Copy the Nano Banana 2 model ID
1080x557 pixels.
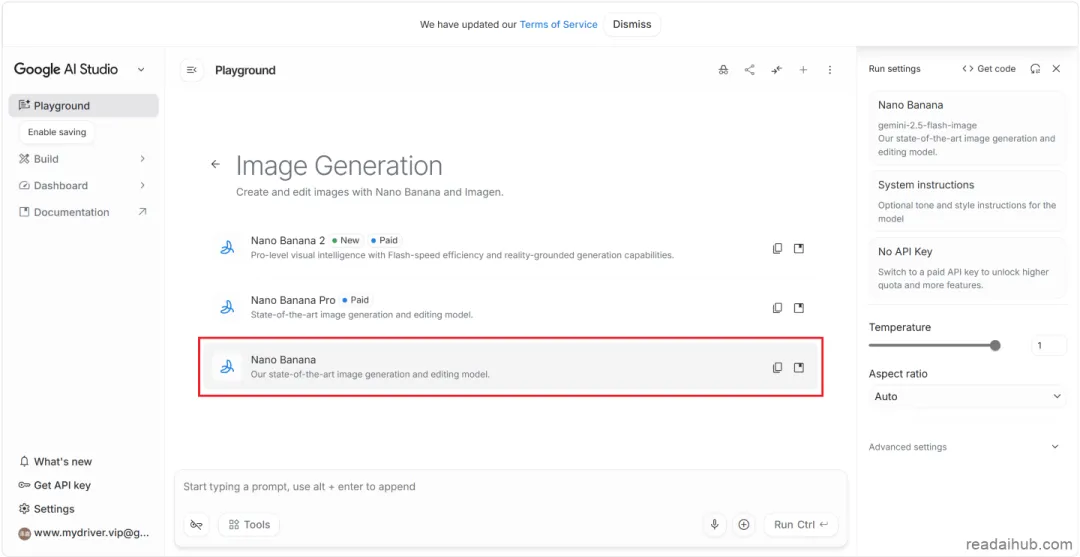click(x=777, y=248)
